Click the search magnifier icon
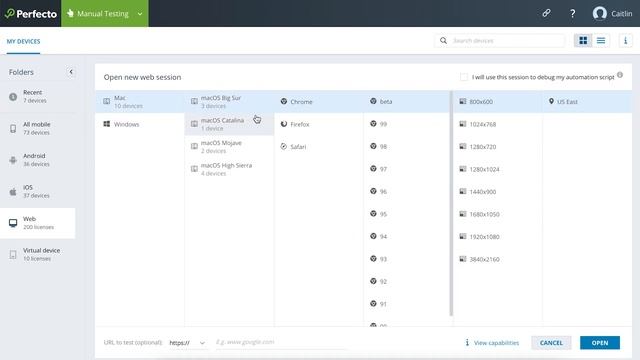Screen dimensions: 640x360 pos(443,40)
